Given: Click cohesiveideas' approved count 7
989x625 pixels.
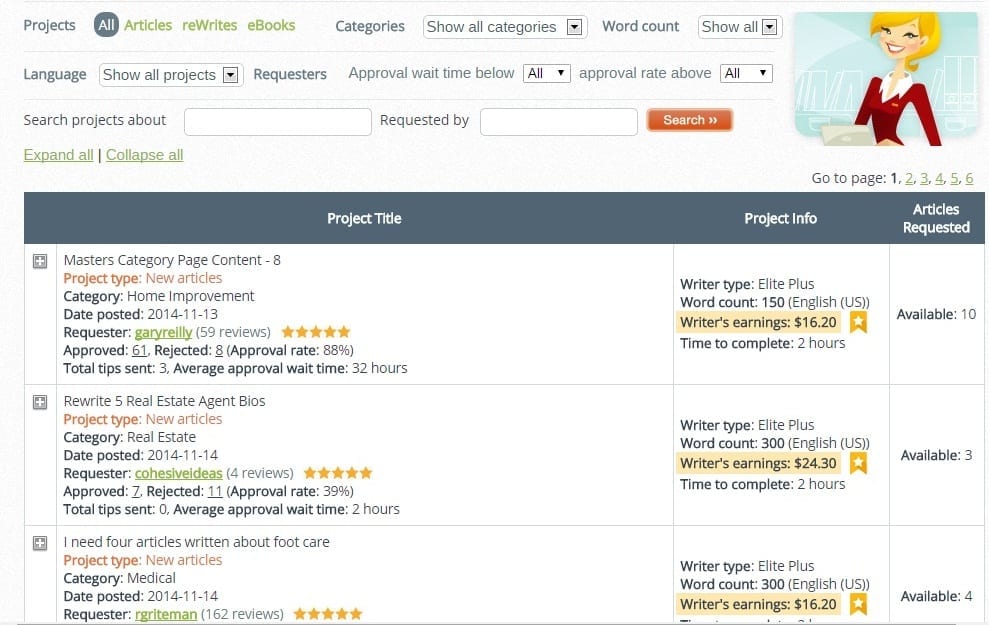Looking at the screenshot, I should [x=136, y=492].
